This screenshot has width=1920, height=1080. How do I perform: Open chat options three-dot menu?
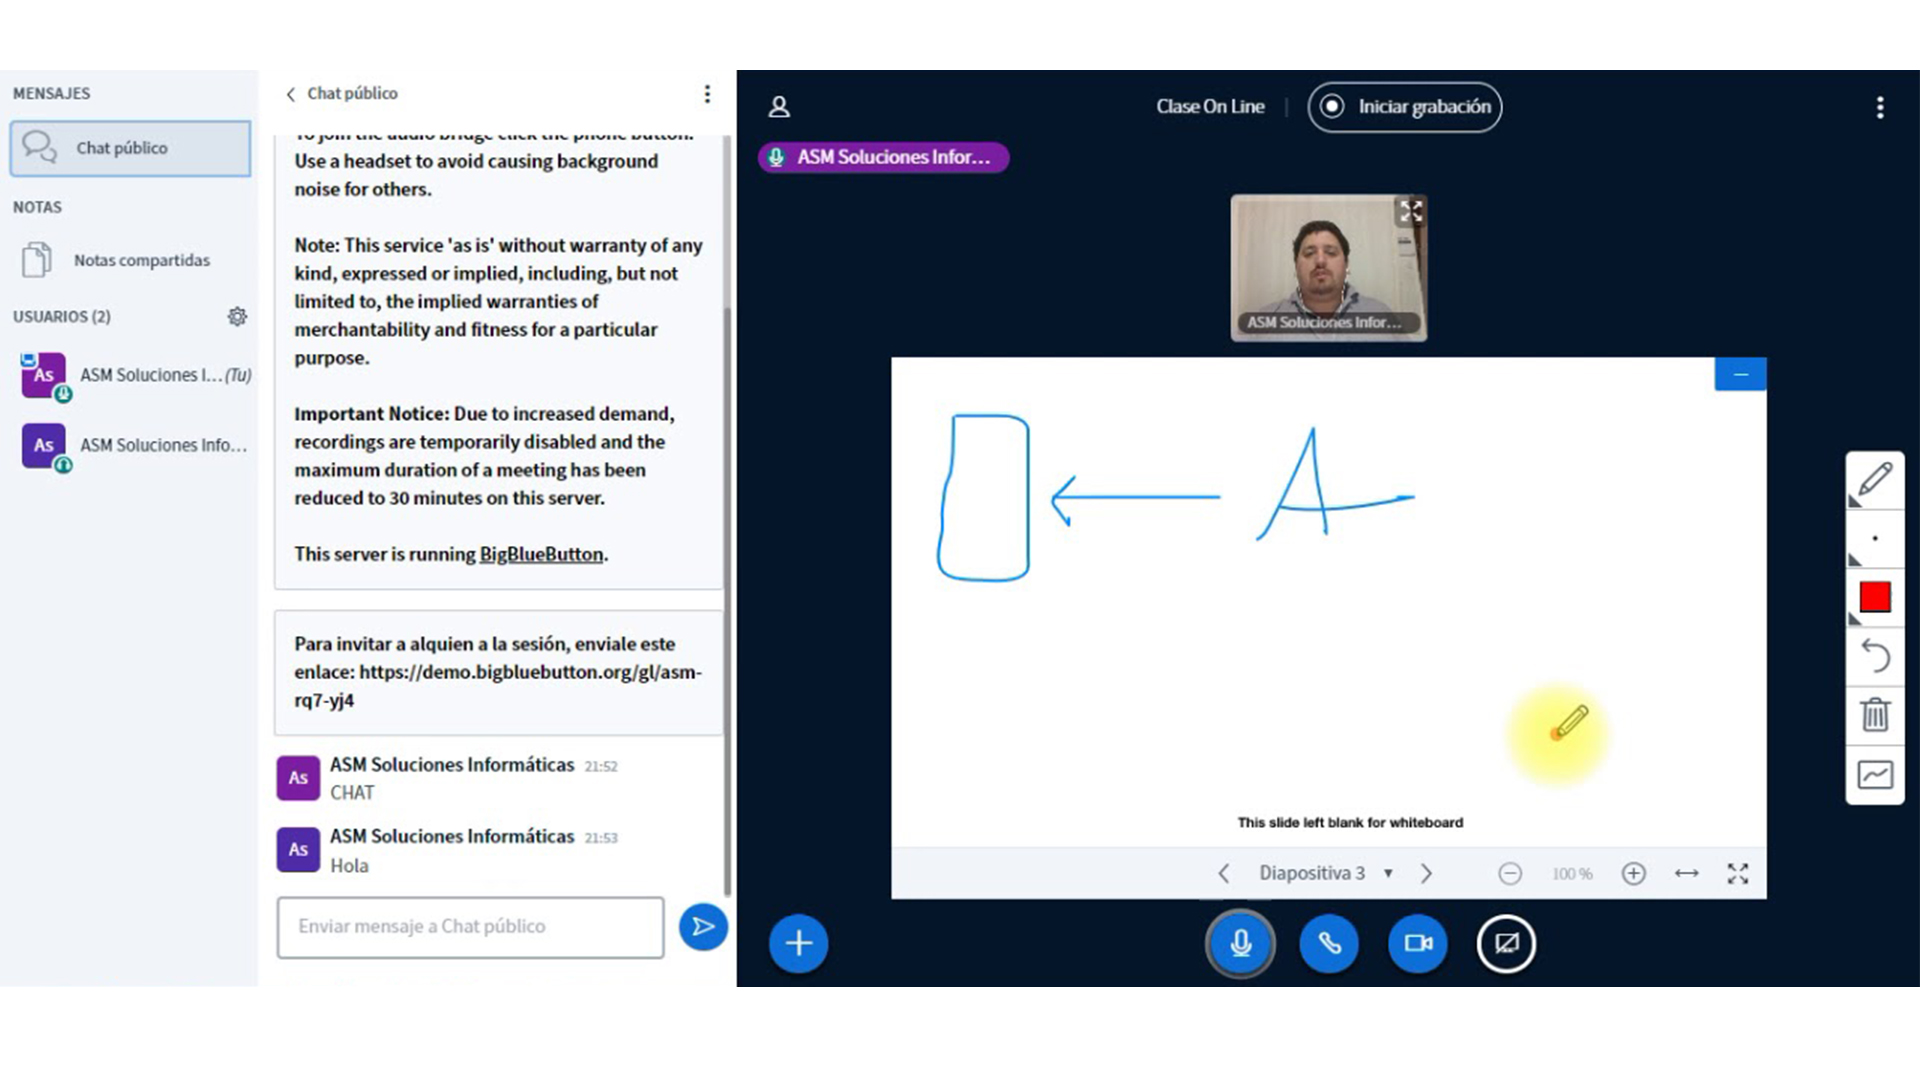click(x=707, y=94)
